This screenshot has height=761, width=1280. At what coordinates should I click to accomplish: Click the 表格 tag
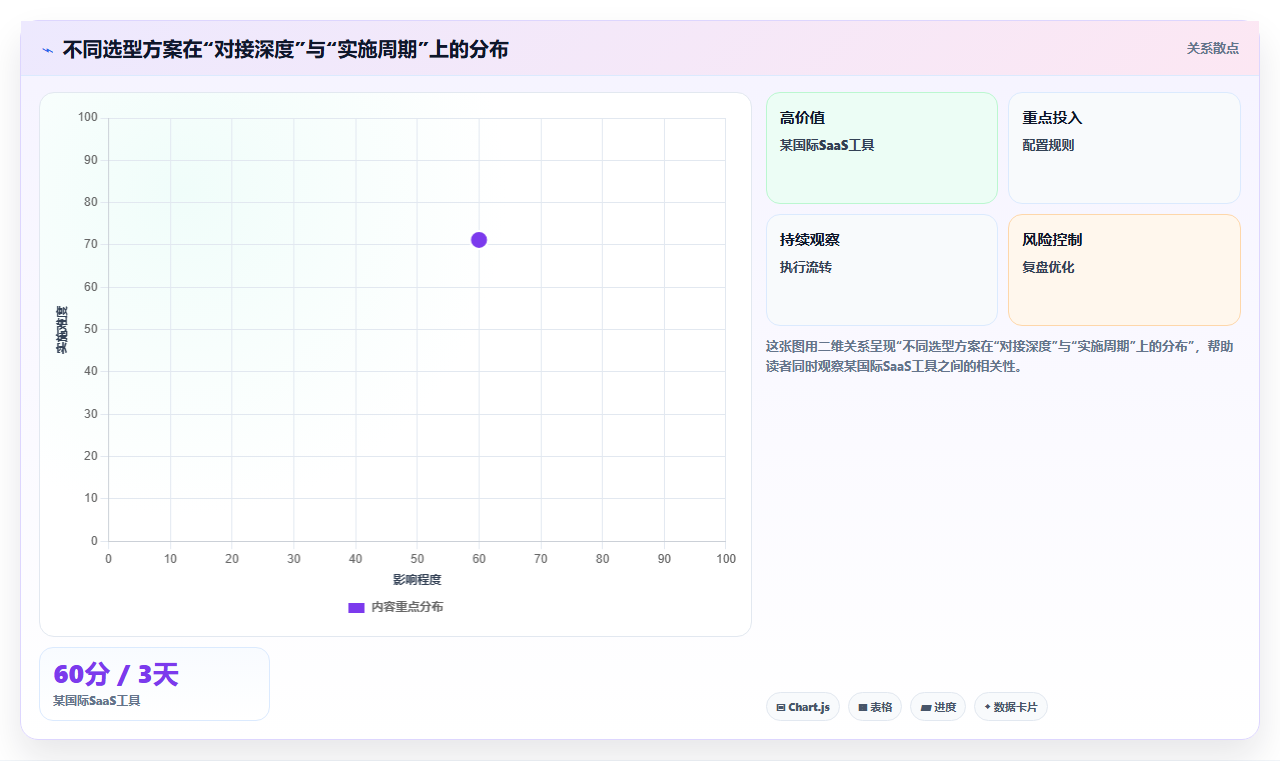click(x=875, y=707)
